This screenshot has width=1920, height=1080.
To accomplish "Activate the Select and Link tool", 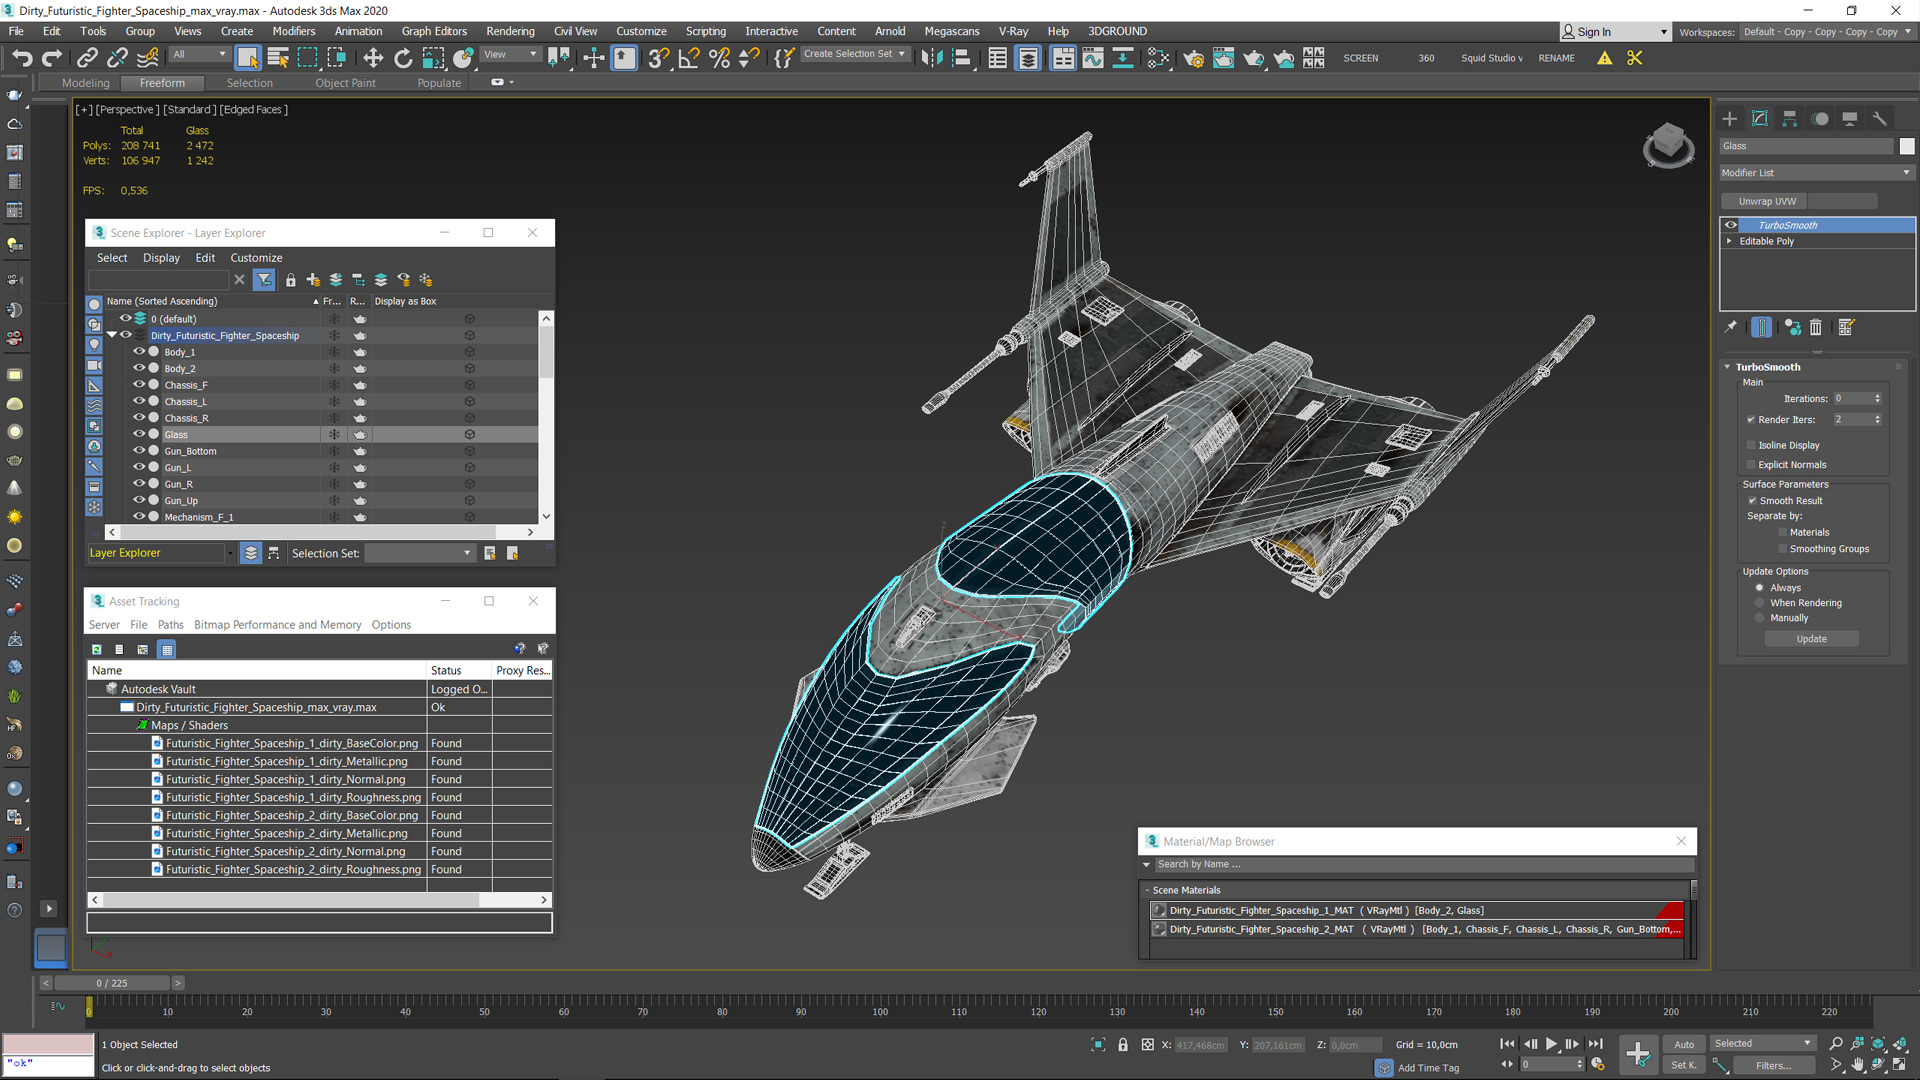I will tap(87, 58).
